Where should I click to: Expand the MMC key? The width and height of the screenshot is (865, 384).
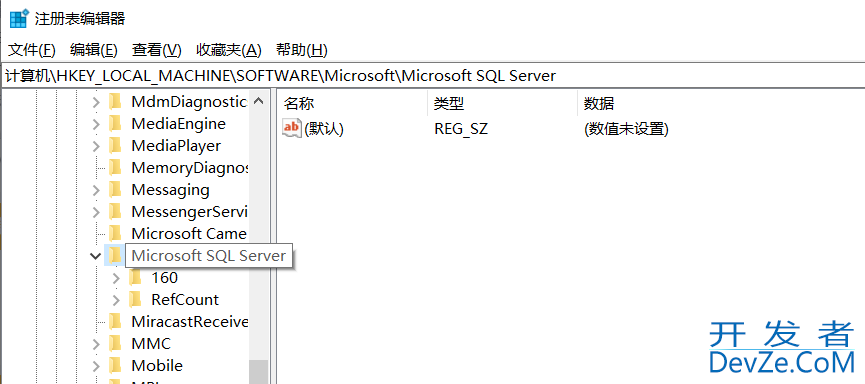click(96, 345)
